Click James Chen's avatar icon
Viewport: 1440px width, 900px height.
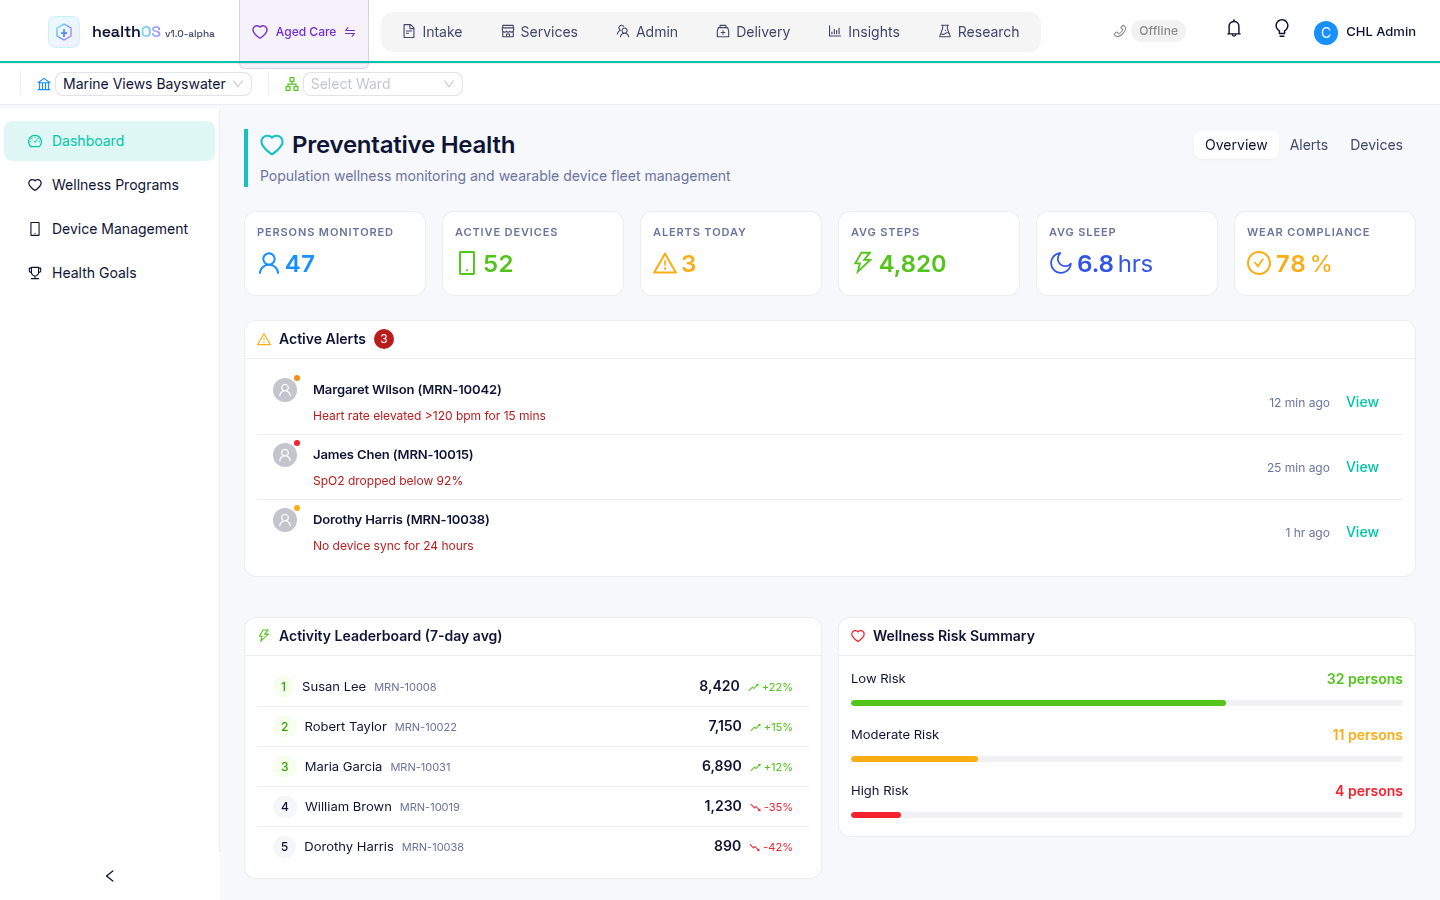point(285,455)
